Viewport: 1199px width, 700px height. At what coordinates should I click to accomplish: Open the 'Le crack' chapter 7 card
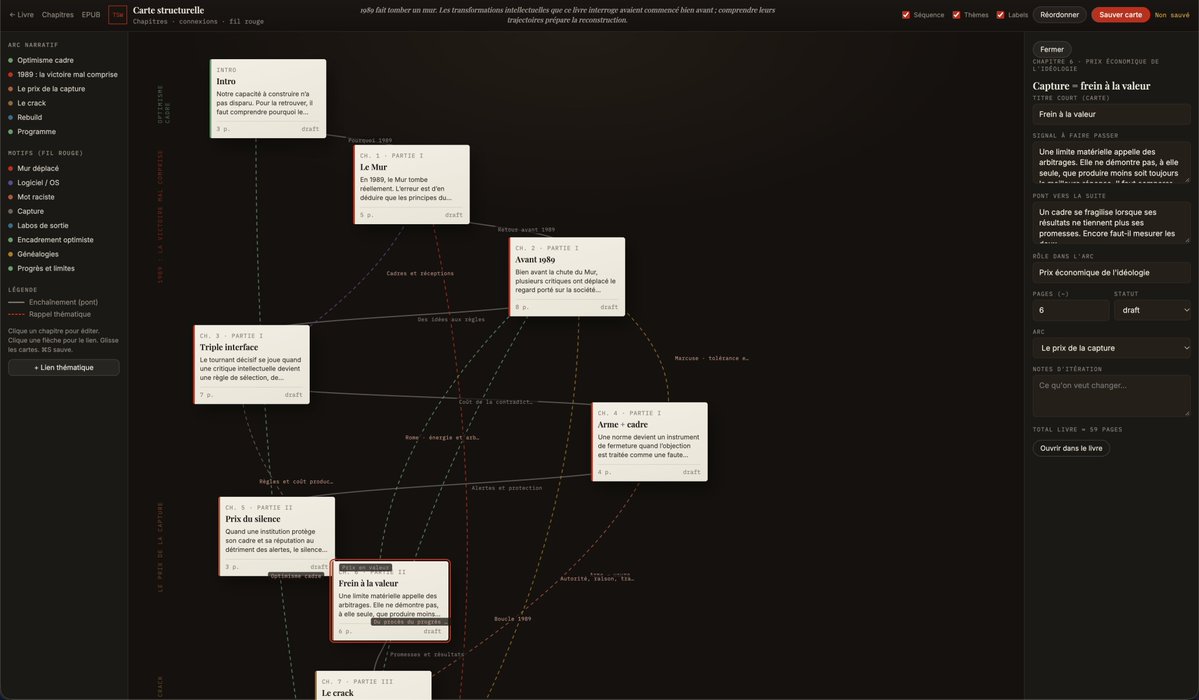coord(373,685)
